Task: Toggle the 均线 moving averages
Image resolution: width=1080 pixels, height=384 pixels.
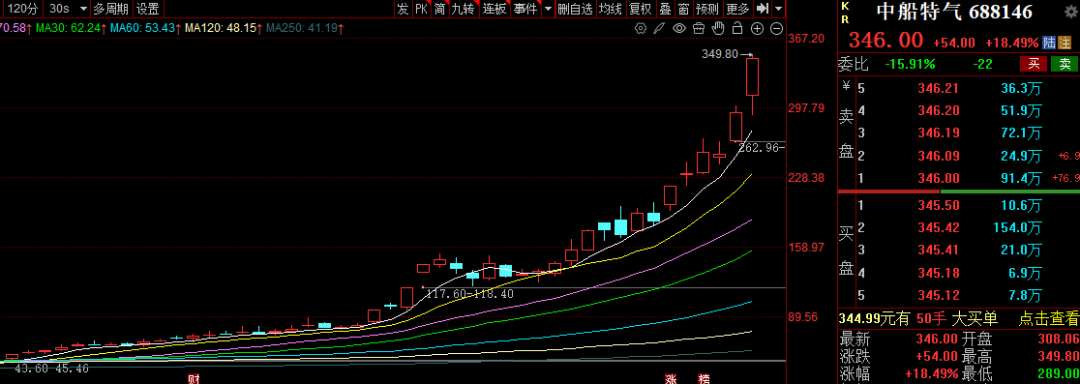Action: pyautogui.click(x=610, y=9)
